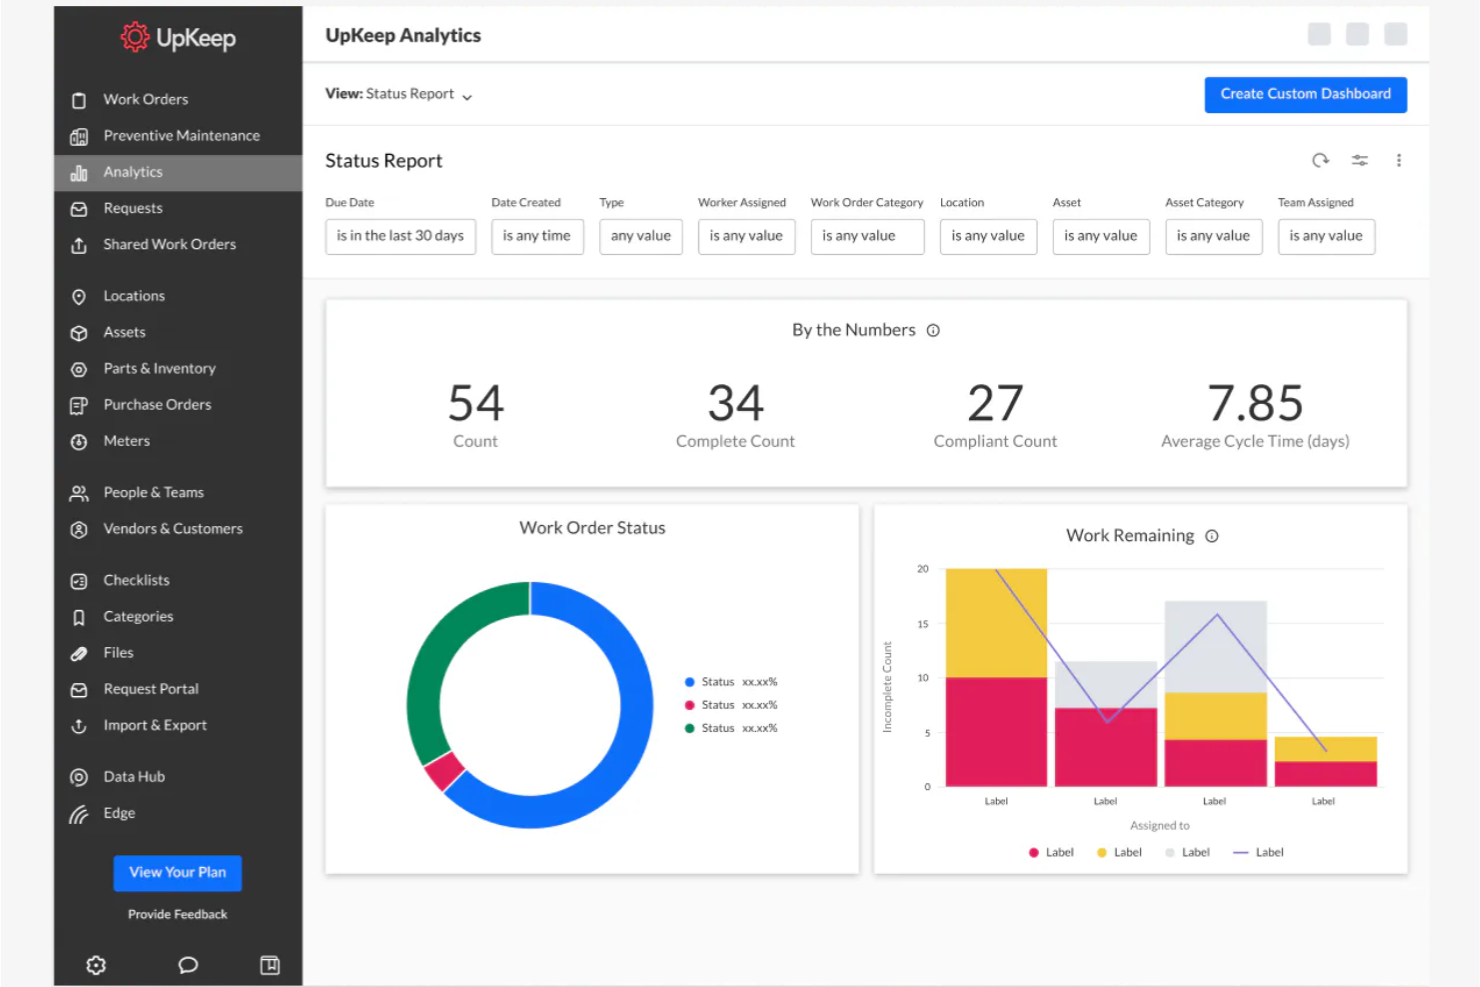Click the Meters gauge icon

coord(79,441)
